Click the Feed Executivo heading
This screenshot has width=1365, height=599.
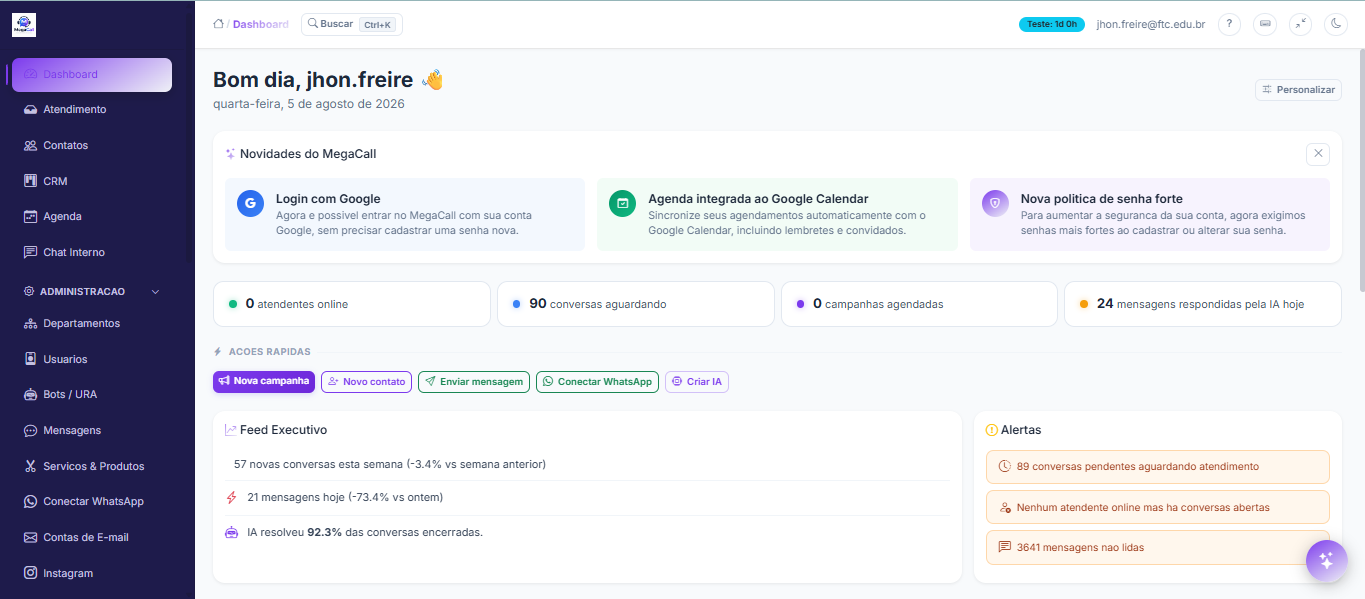[283, 430]
